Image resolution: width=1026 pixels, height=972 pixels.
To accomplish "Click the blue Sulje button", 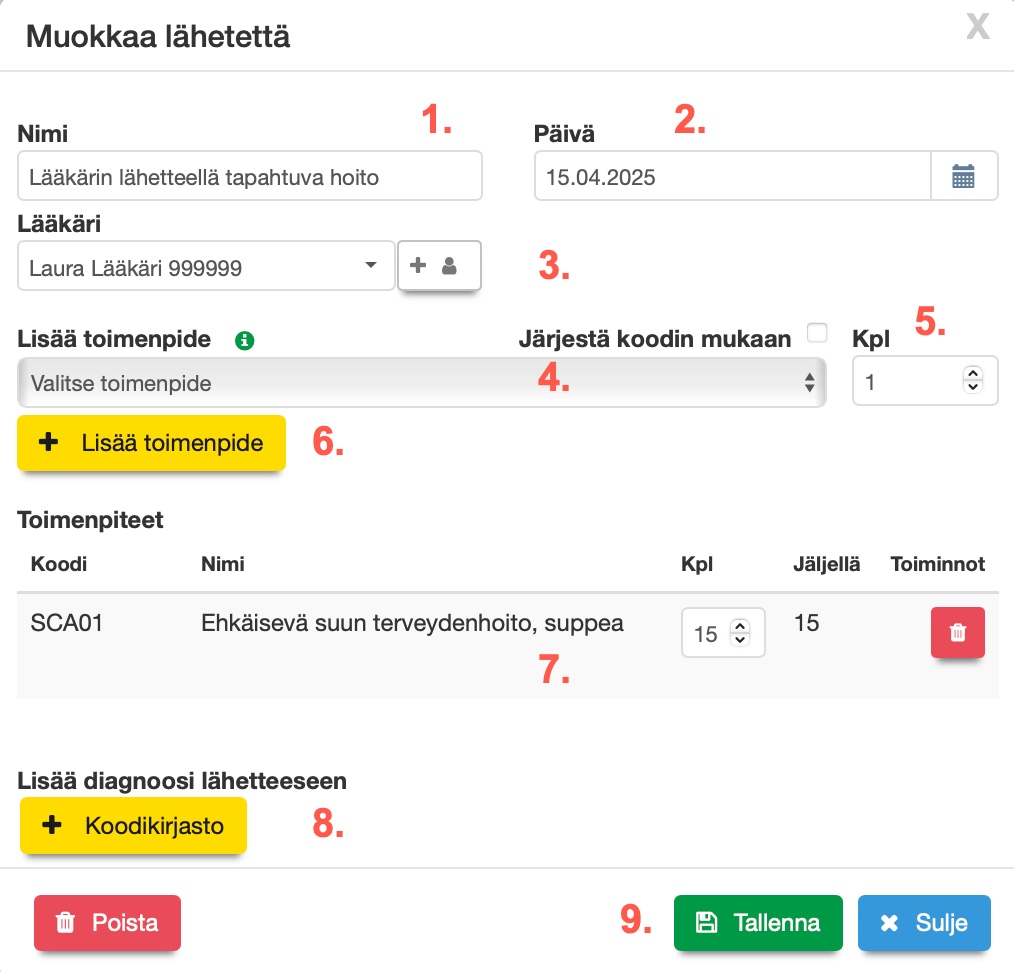I will (924, 922).
